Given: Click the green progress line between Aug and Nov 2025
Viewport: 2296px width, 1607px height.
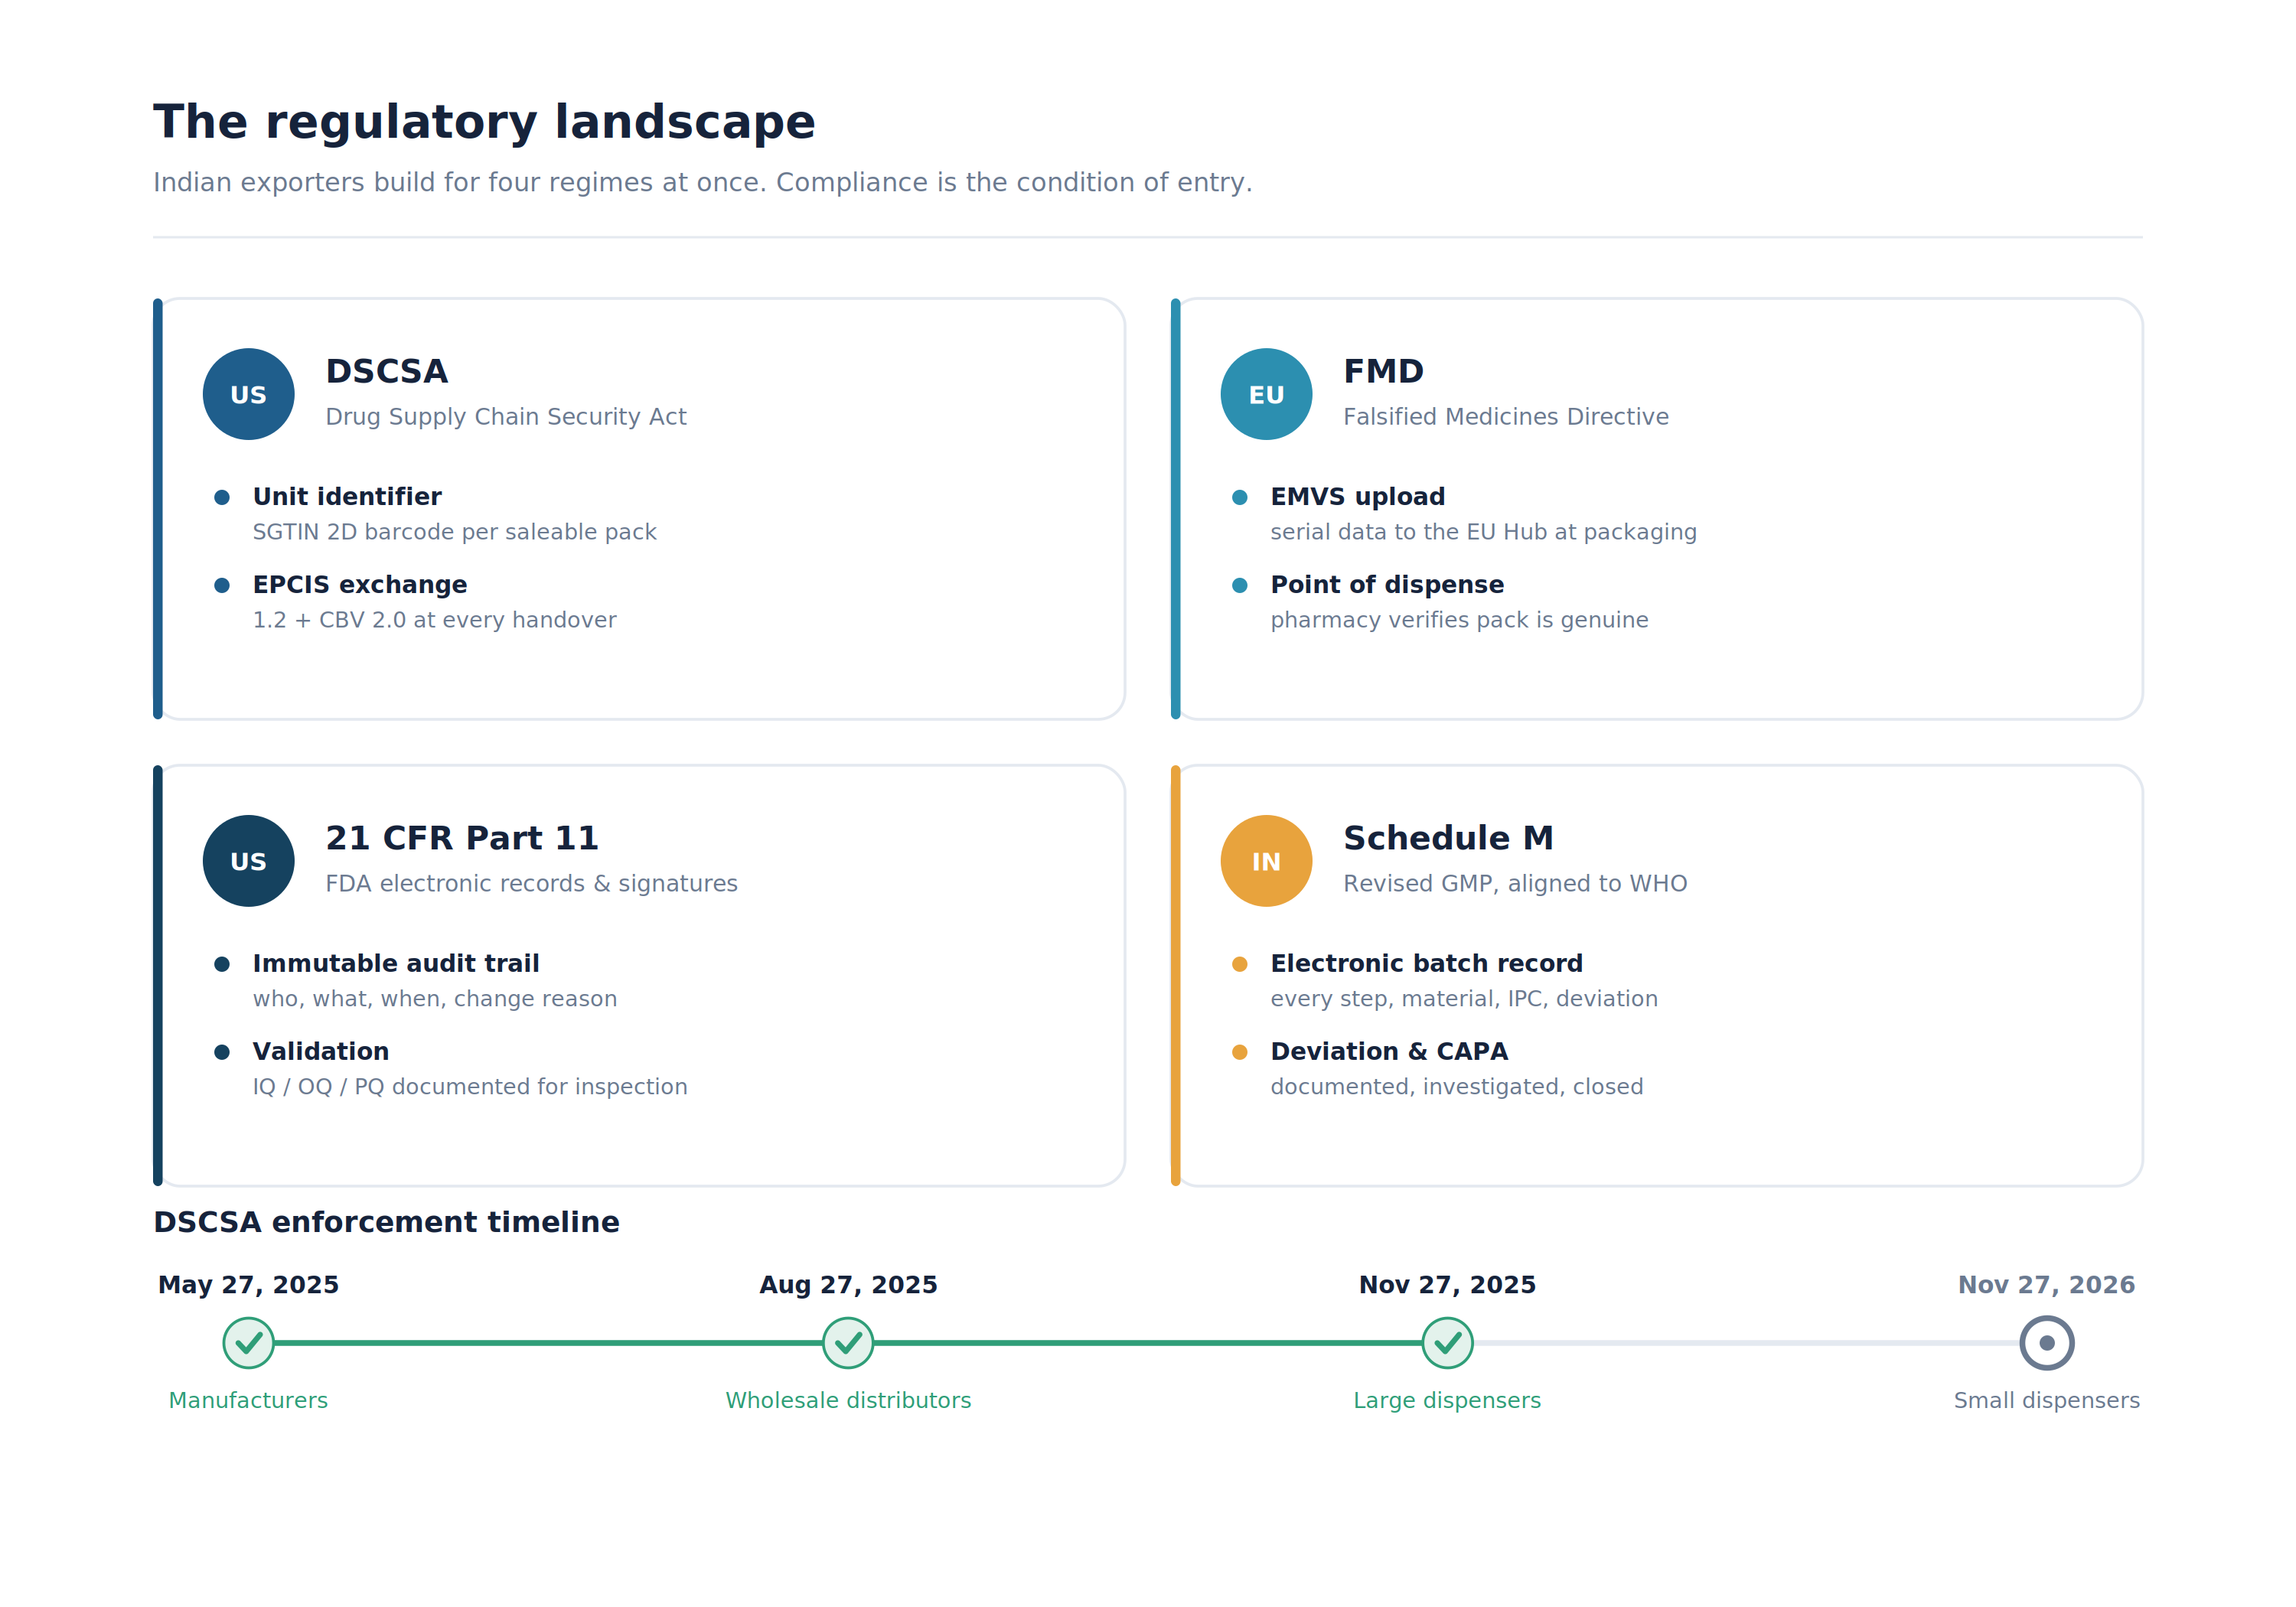Looking at the screenshot, I should coord(1148,1343).
